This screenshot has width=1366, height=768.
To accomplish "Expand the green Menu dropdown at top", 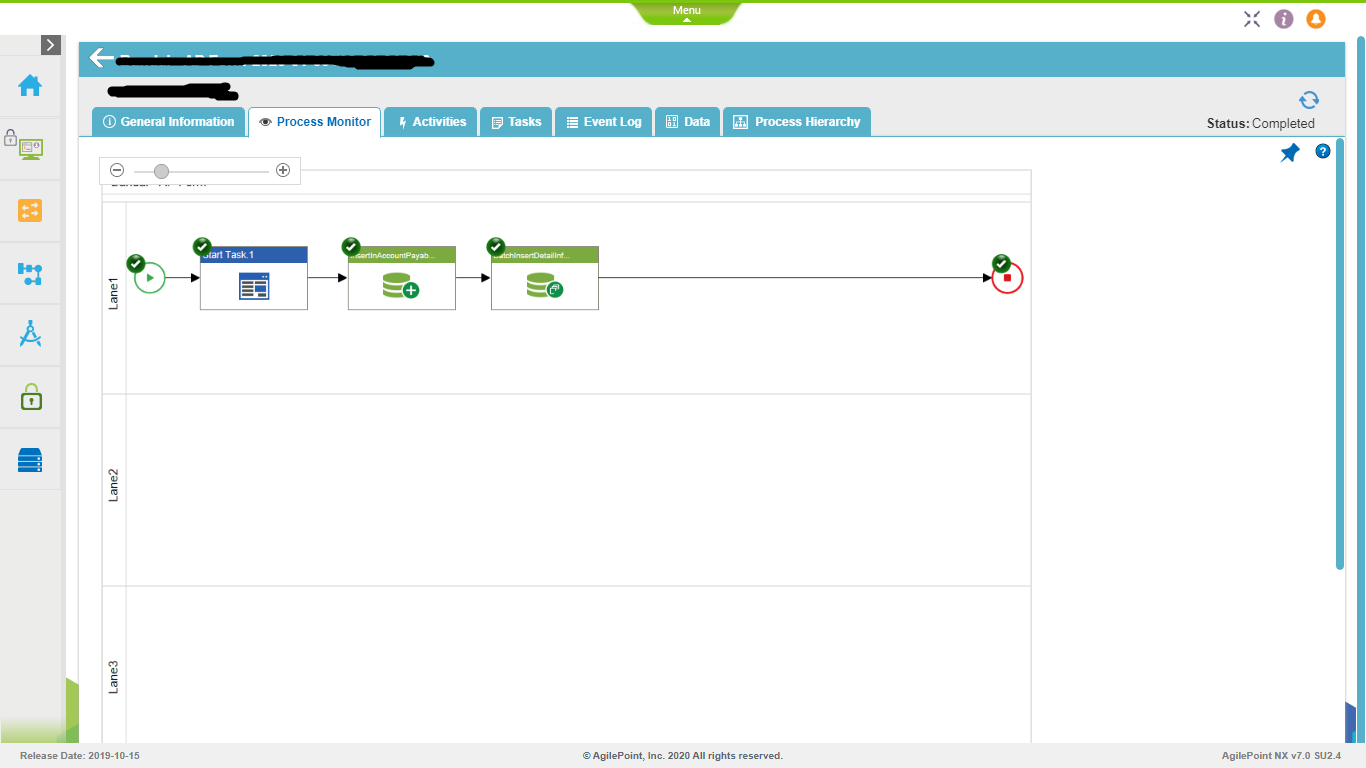I will [x=686, y=12].
